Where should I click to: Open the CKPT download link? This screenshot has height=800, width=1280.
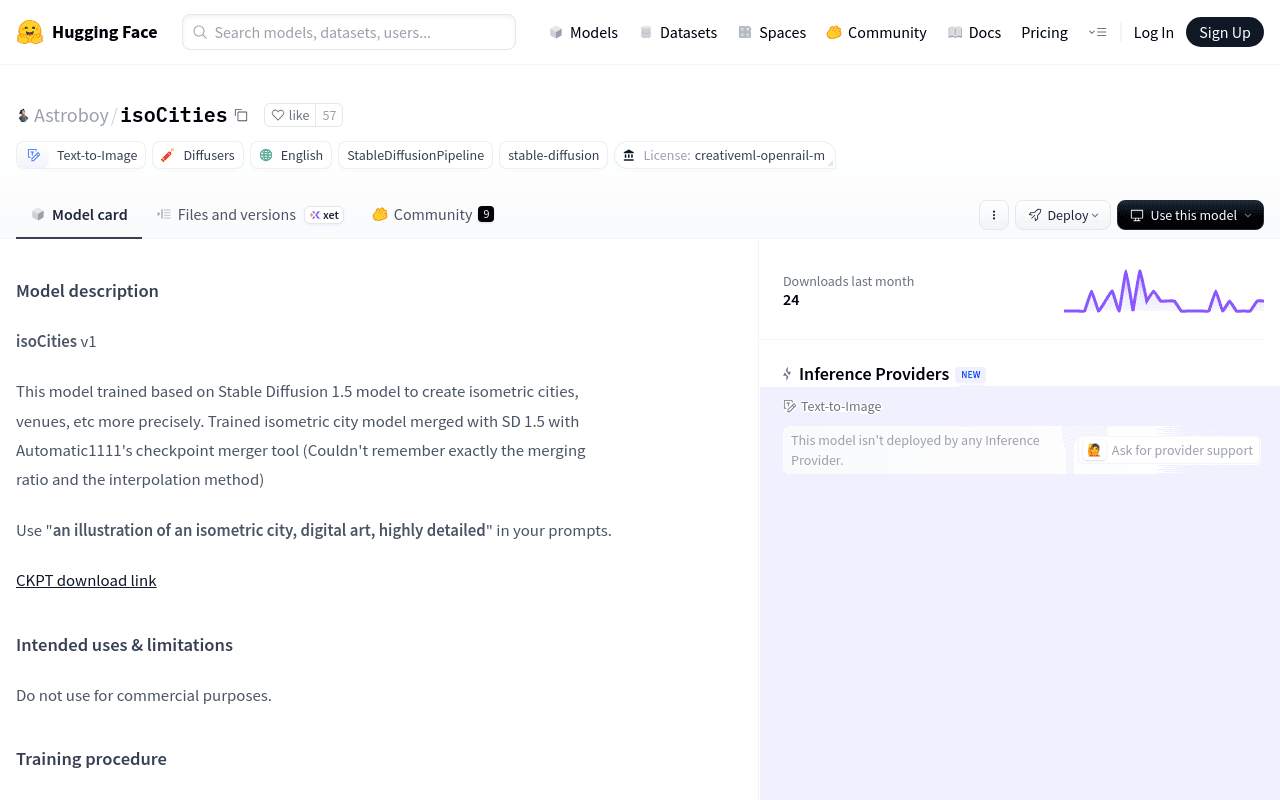pyautogui.click(x=86, y=580)
